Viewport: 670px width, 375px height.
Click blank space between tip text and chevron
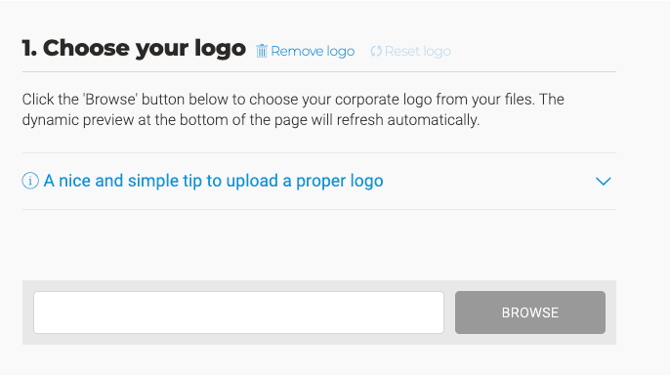[489, 181]
